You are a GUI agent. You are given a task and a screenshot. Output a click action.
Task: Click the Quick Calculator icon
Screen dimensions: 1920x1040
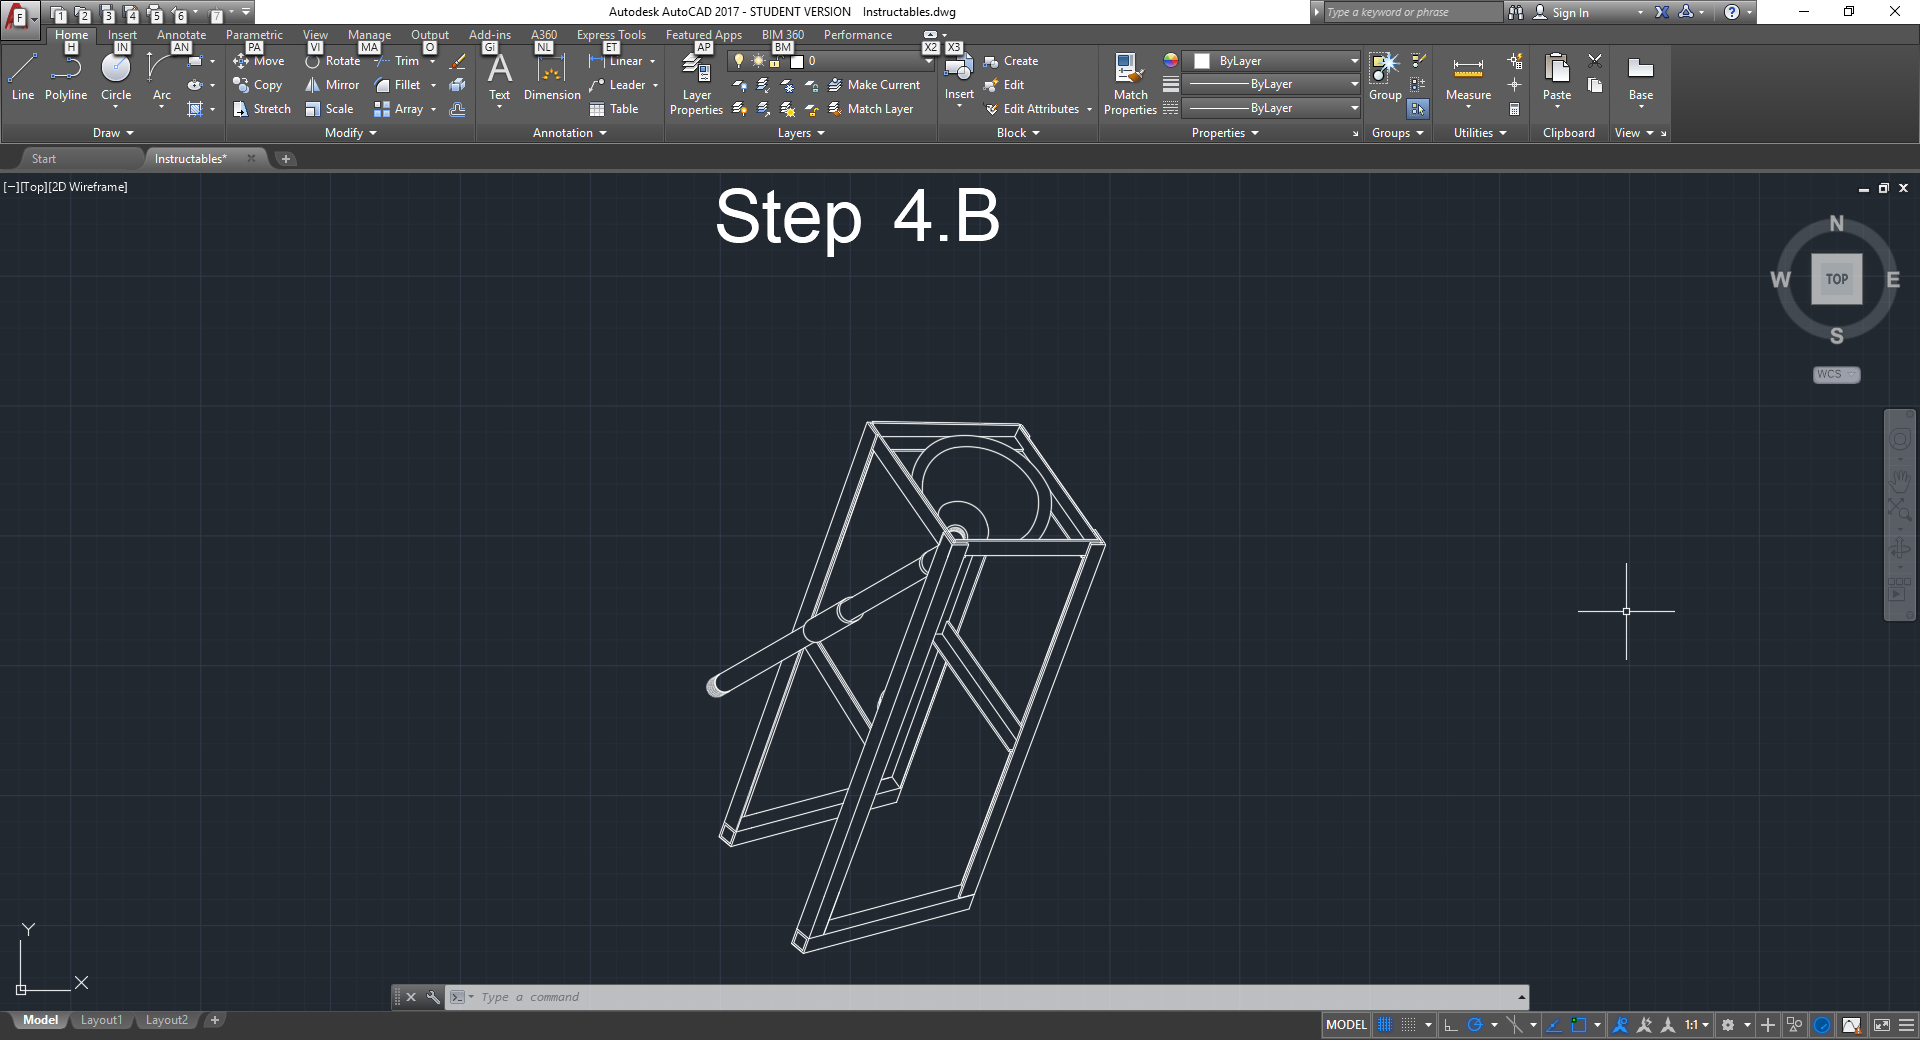[x=1515, y=109]
